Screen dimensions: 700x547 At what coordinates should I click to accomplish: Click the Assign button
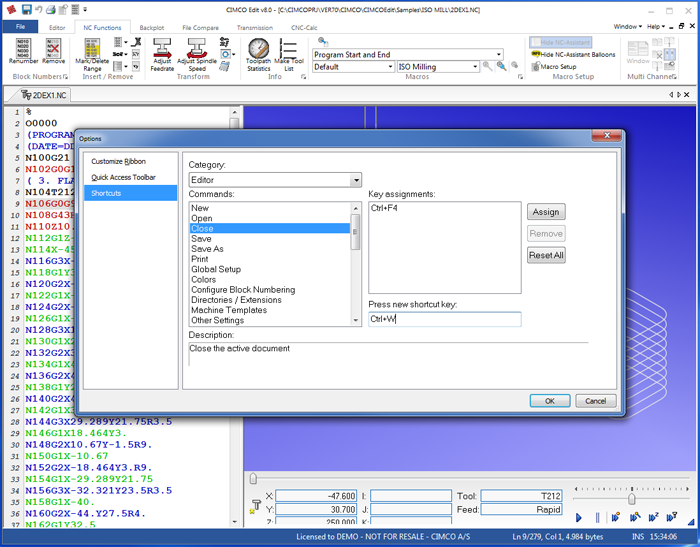point(546,212)
